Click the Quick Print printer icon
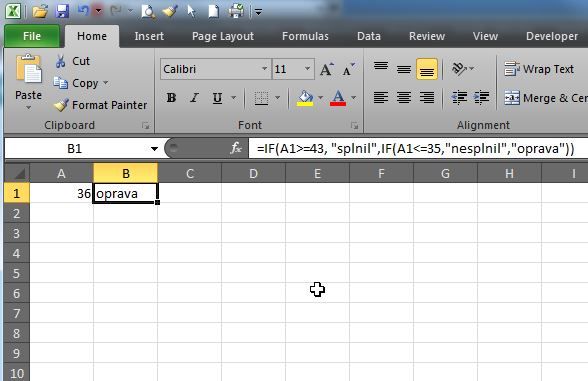Image resolution: width=588 pixels, height=381 pixels. point(236,11)
